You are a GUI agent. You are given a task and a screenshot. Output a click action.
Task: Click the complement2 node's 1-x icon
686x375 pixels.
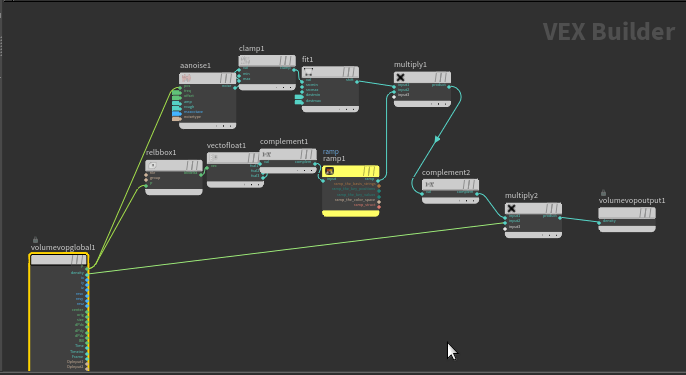click(430, 185)
